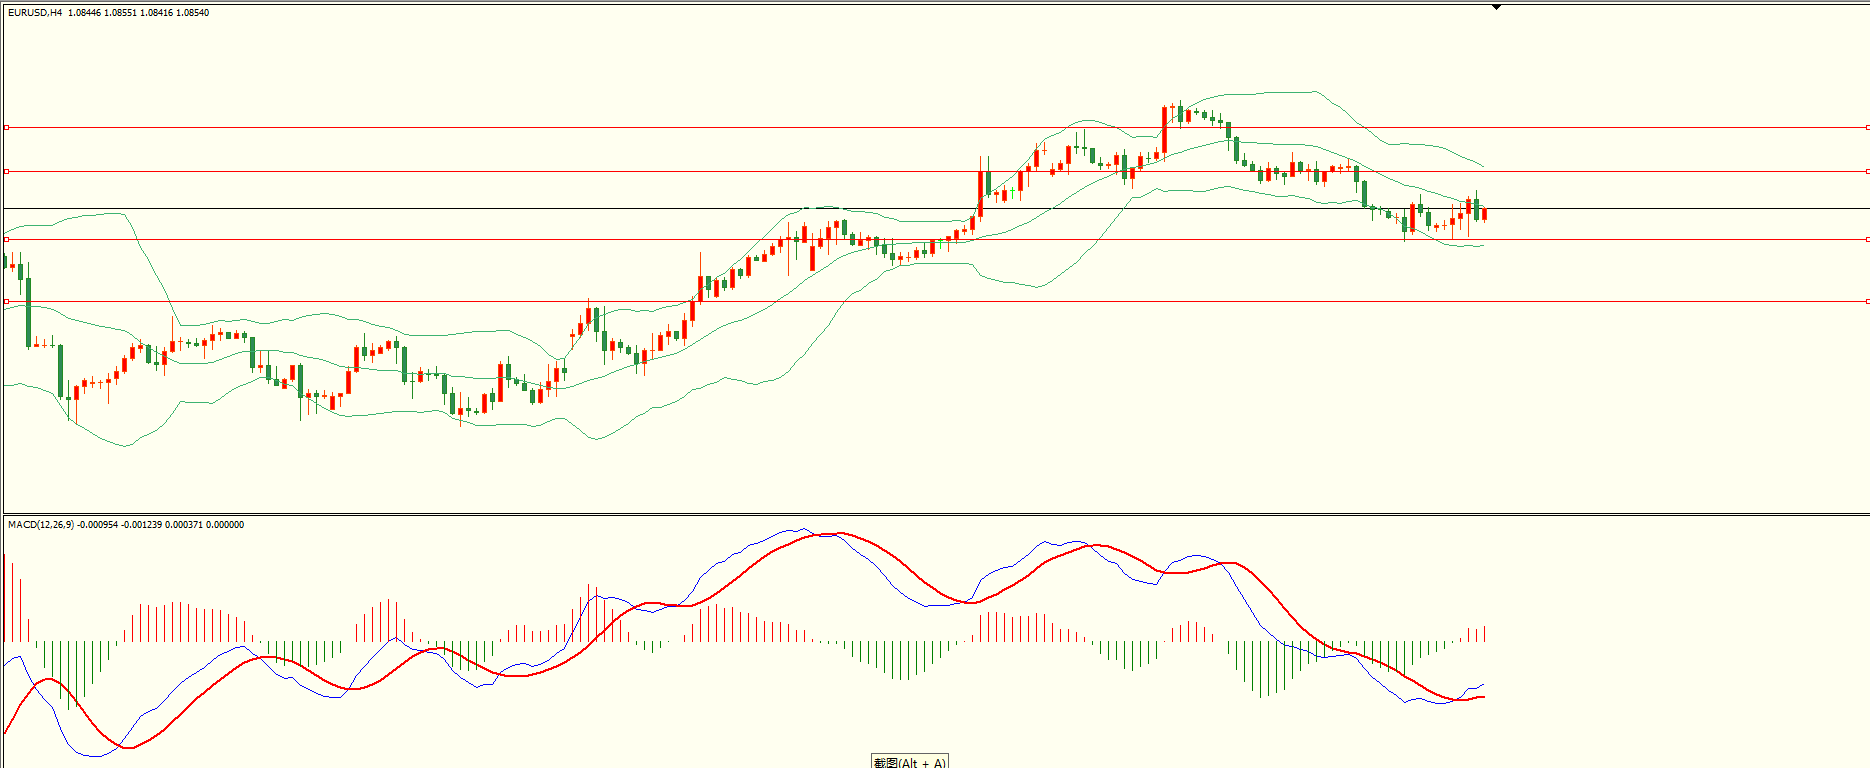Select left handle of the lowest red line
1870x768 pixels.
(6, 301)
